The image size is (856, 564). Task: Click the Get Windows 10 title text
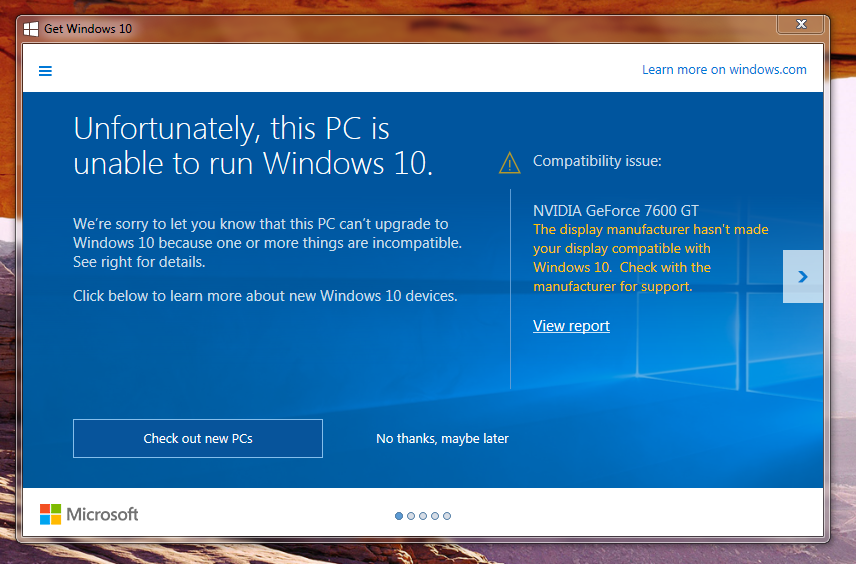pos(88,29)
